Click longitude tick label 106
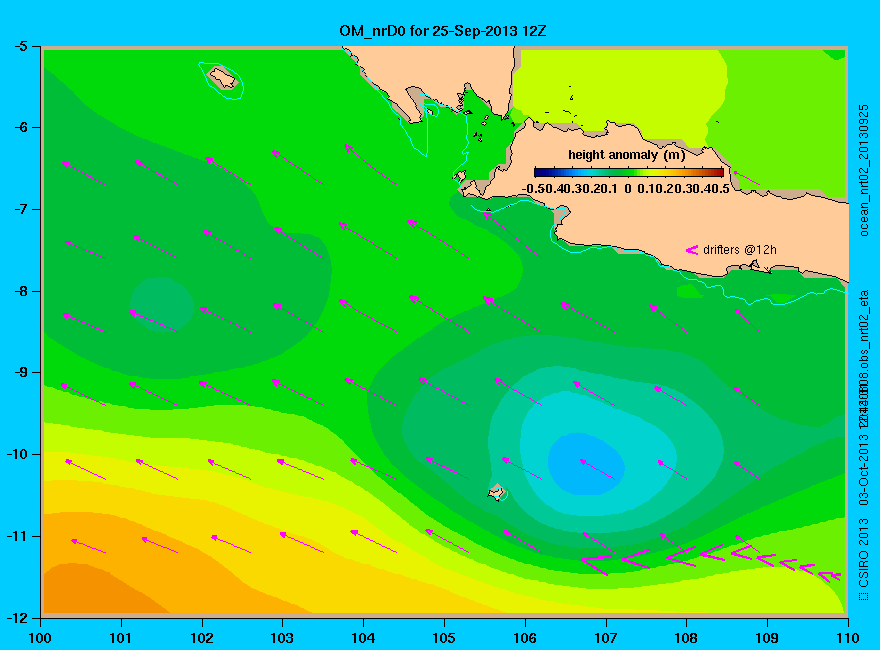The image size is (880, 650). [x=525, y=638]
